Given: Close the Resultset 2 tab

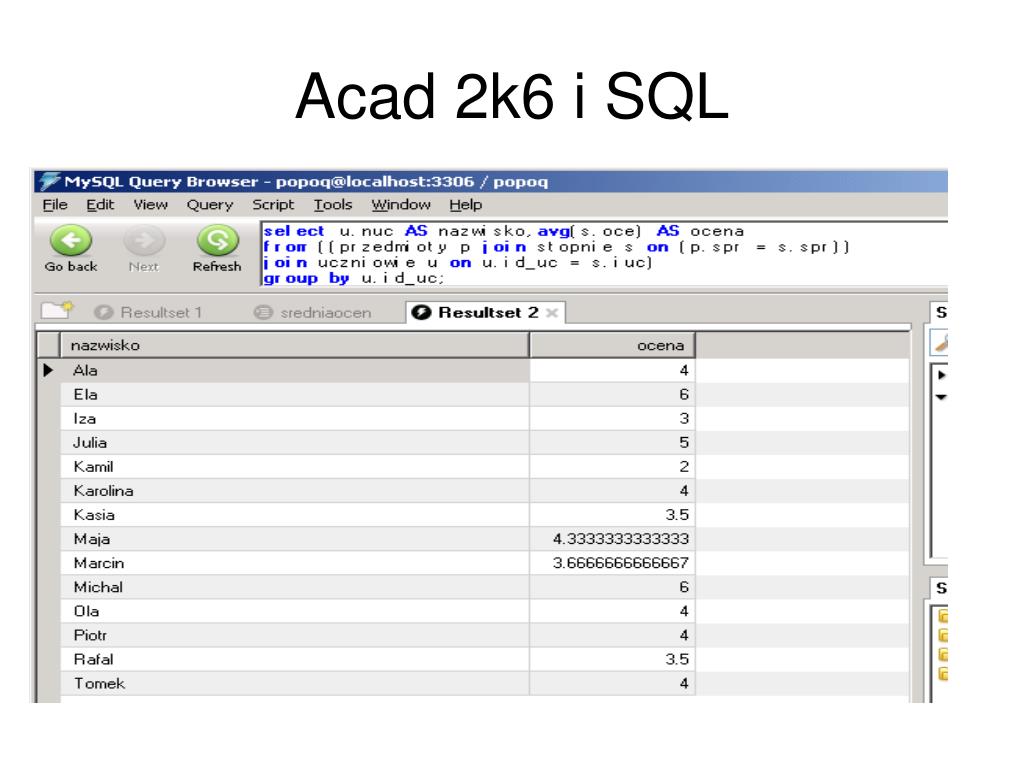Looking at the screenshot, I should 552,313.
